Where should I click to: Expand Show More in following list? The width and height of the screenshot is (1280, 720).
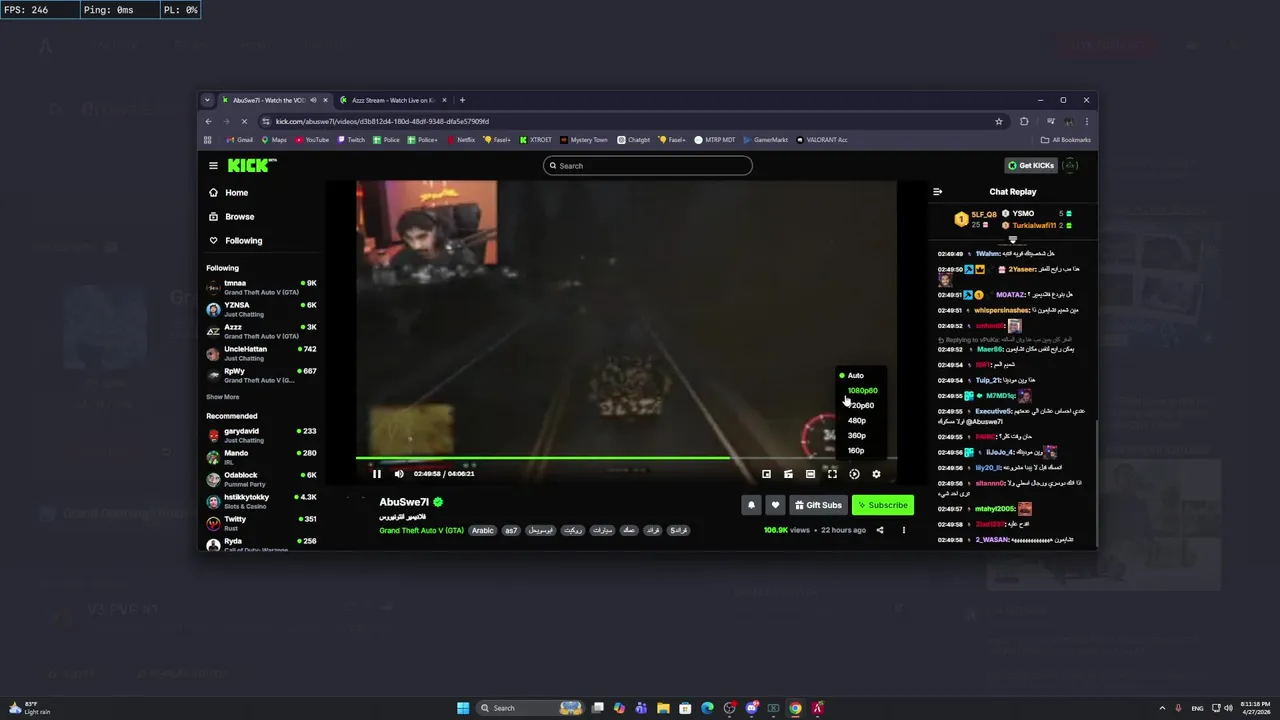222,397
